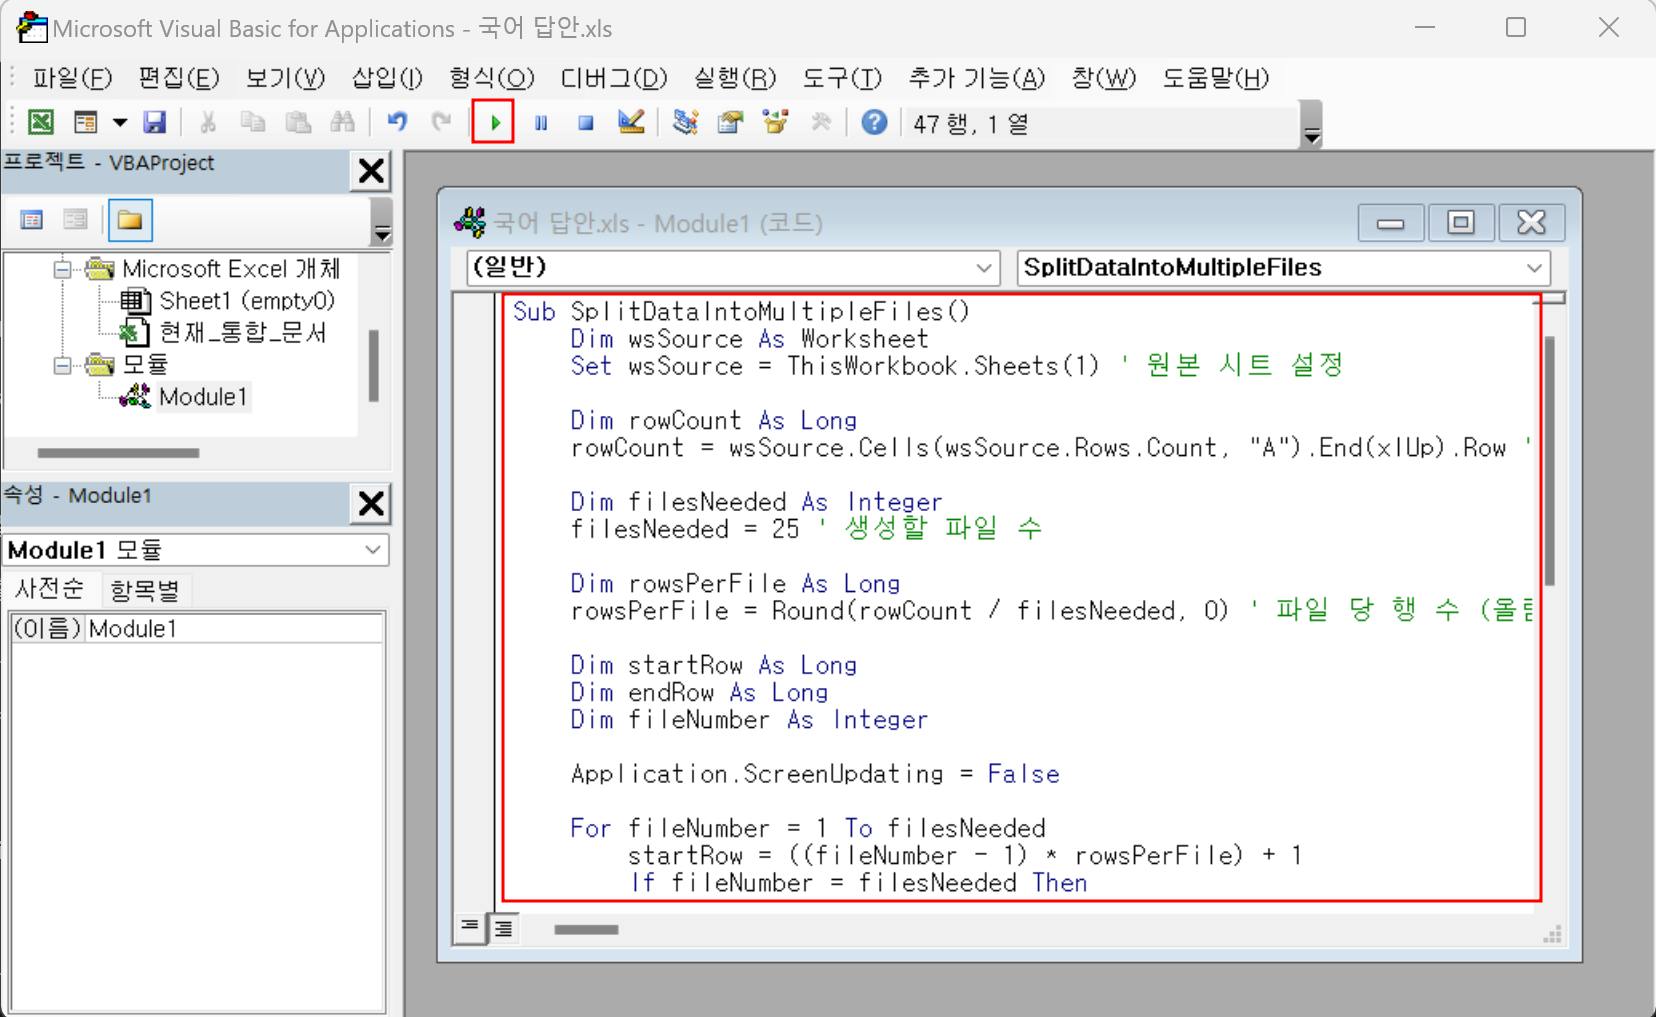Click the code window vertical scrollbar
The width and height of the screenshot is (1656, 1017).
click(1550, 460)
